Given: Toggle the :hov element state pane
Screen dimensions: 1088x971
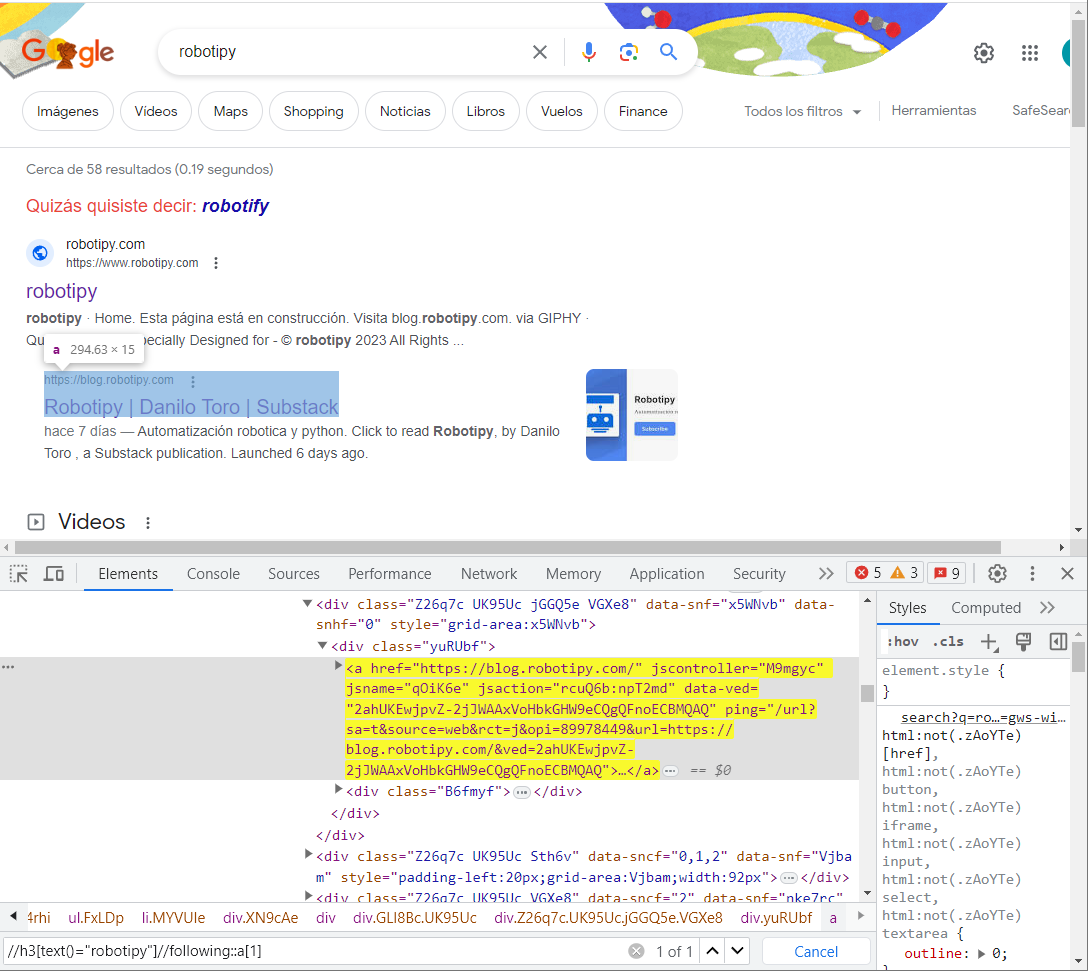Looking at the screenshot, I should (903, 641).
